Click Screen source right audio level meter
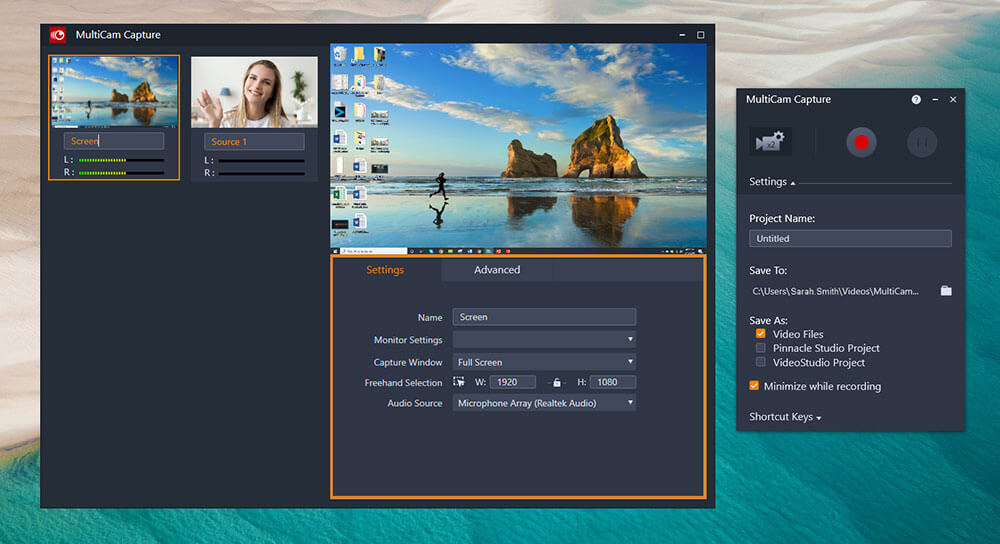This screenshot has height=544, width=1000. pos(121,173)
